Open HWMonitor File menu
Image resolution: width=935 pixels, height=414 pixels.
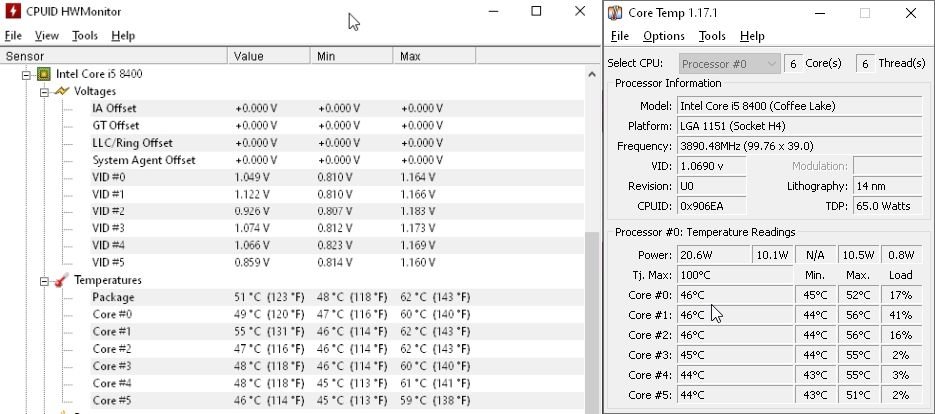click(x=13, y=36)
